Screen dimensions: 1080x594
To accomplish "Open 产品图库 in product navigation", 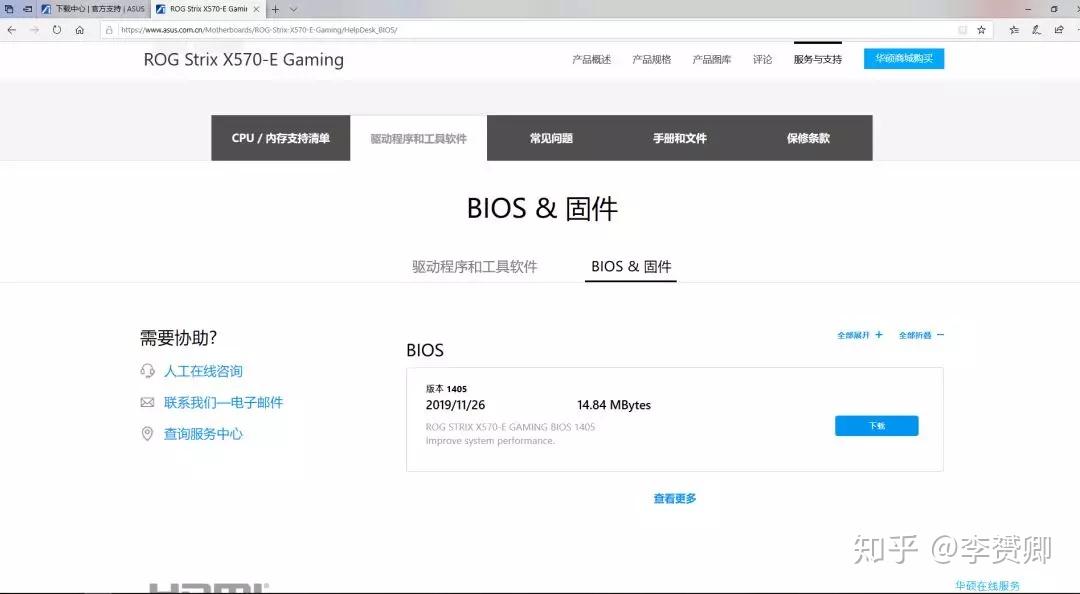I will 712,59.
